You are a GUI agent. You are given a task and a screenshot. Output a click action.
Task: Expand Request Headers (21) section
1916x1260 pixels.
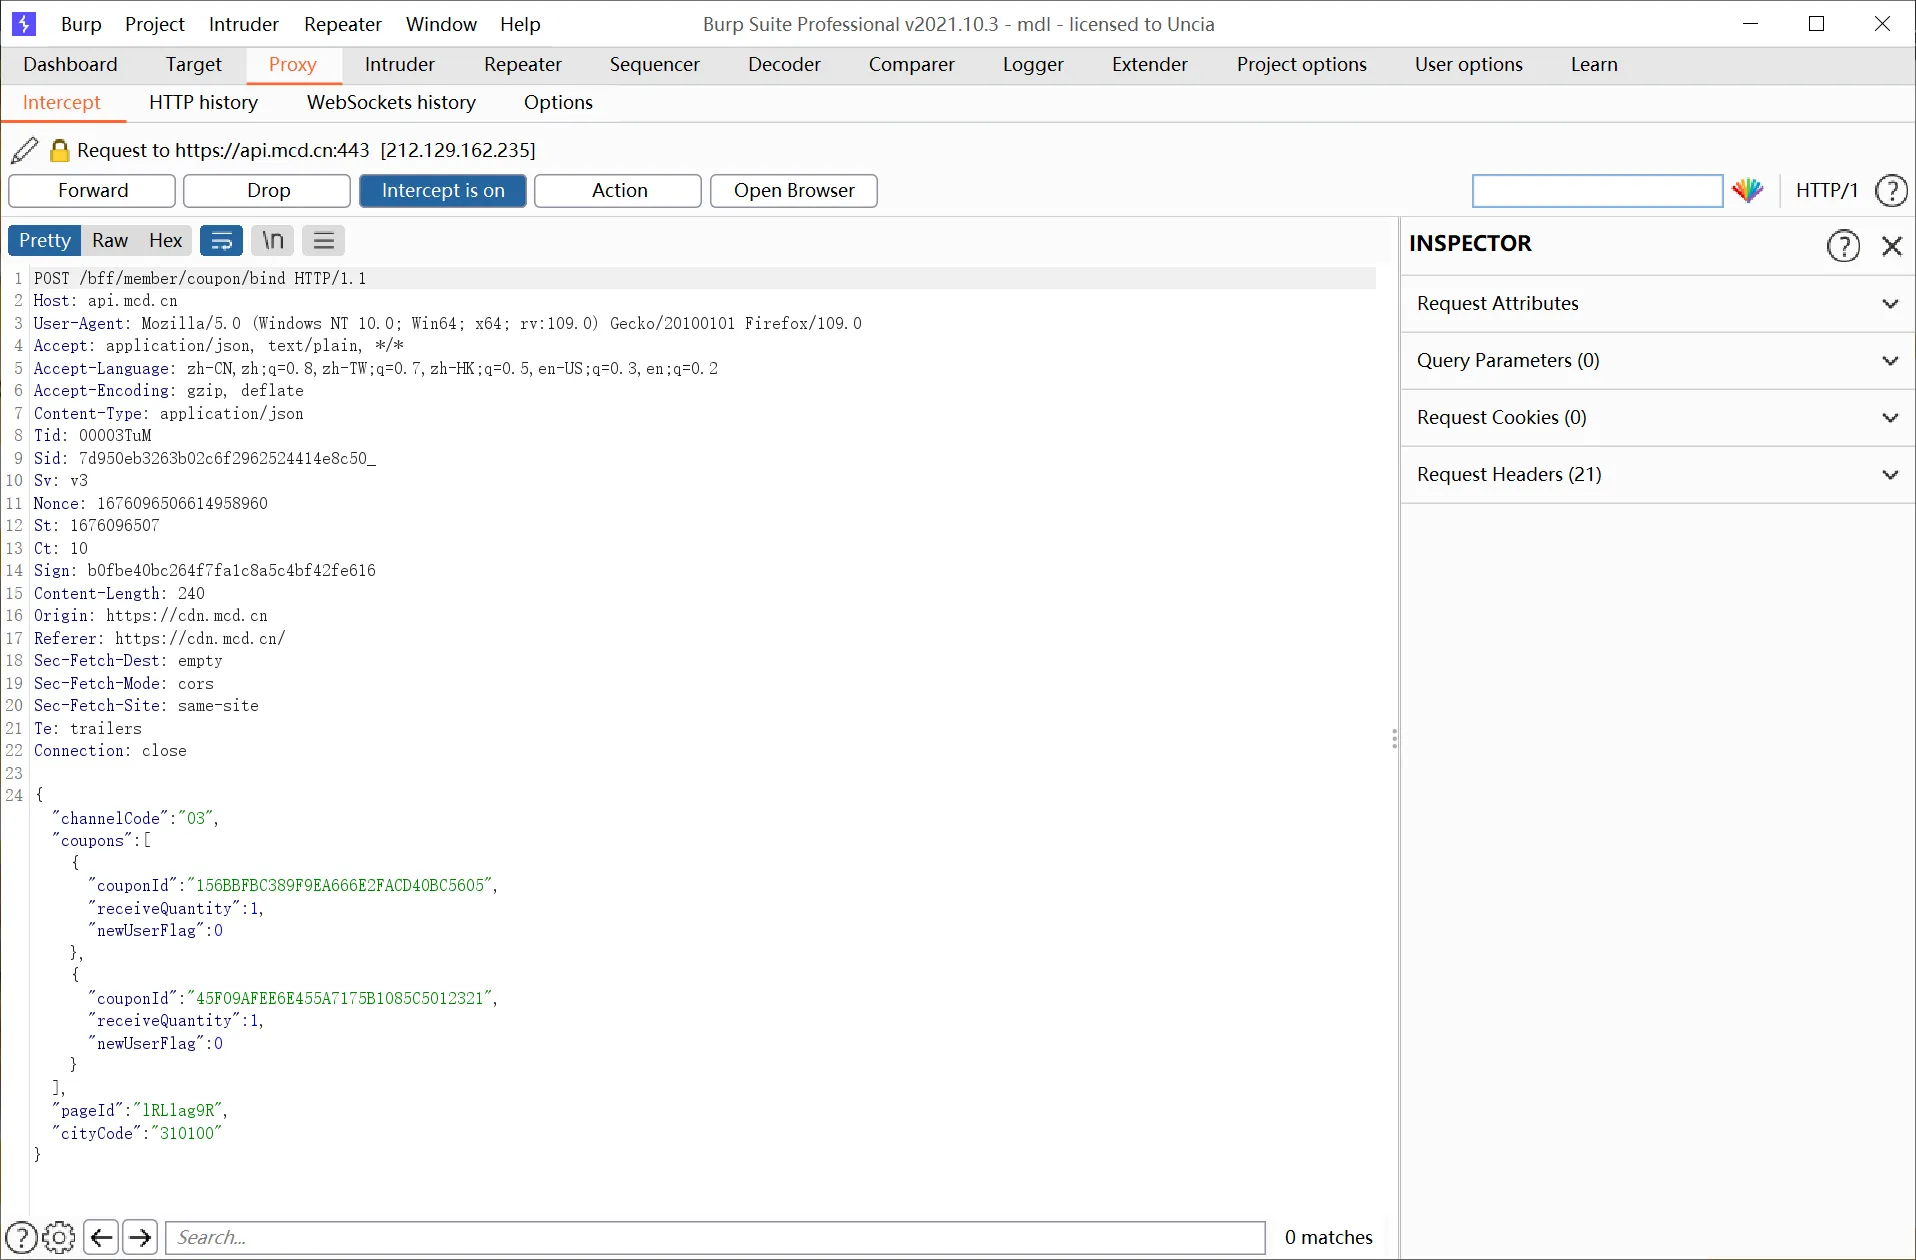[1657, 475]
